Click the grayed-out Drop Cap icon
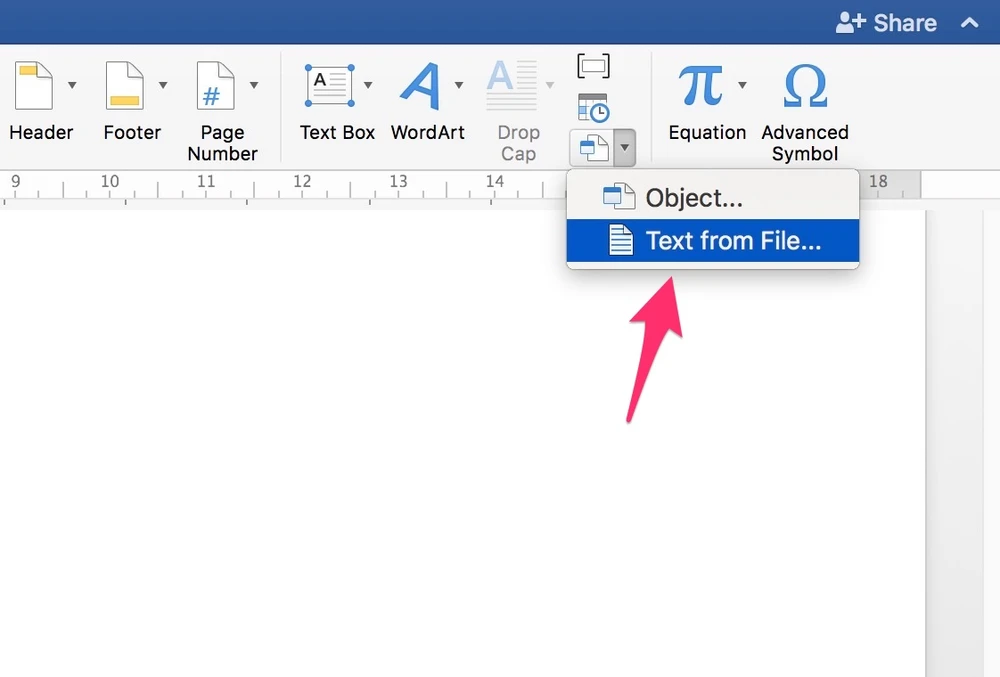The image size is (1000, 677). tap(512, 86)
